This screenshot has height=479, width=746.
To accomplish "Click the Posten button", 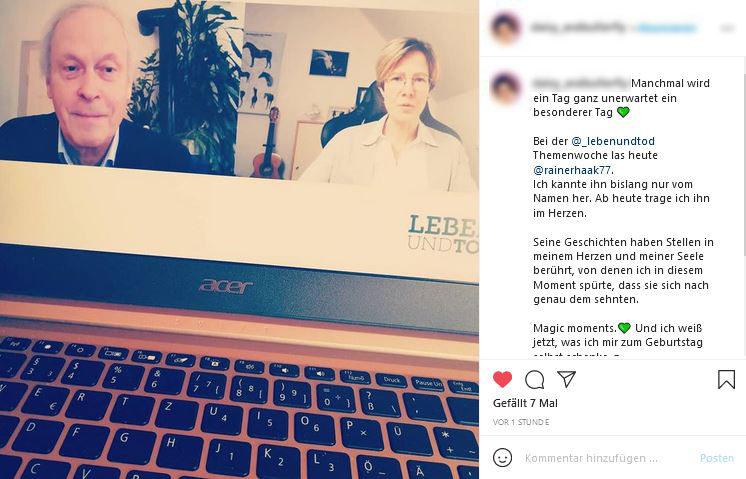I will click(717, 458).
